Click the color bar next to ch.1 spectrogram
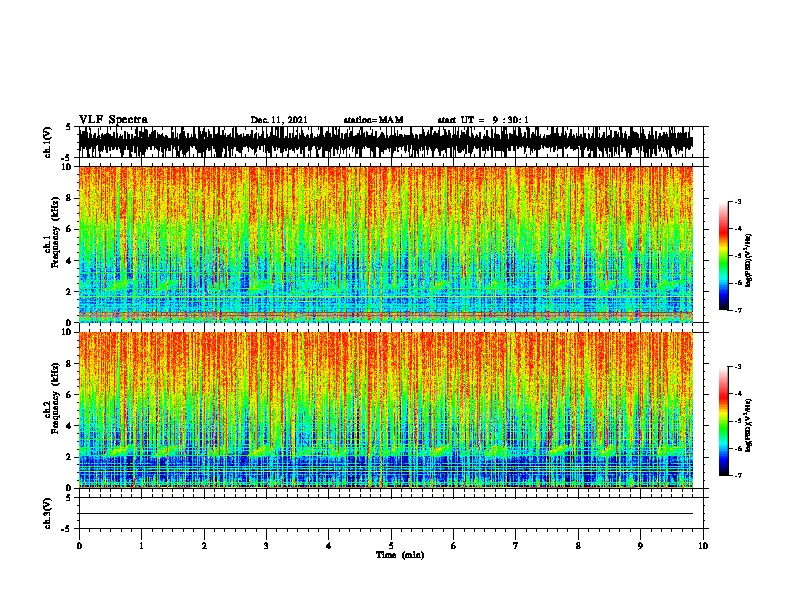Image resolution: width=792 pixels, height=612 pixels. coord(724,256)
